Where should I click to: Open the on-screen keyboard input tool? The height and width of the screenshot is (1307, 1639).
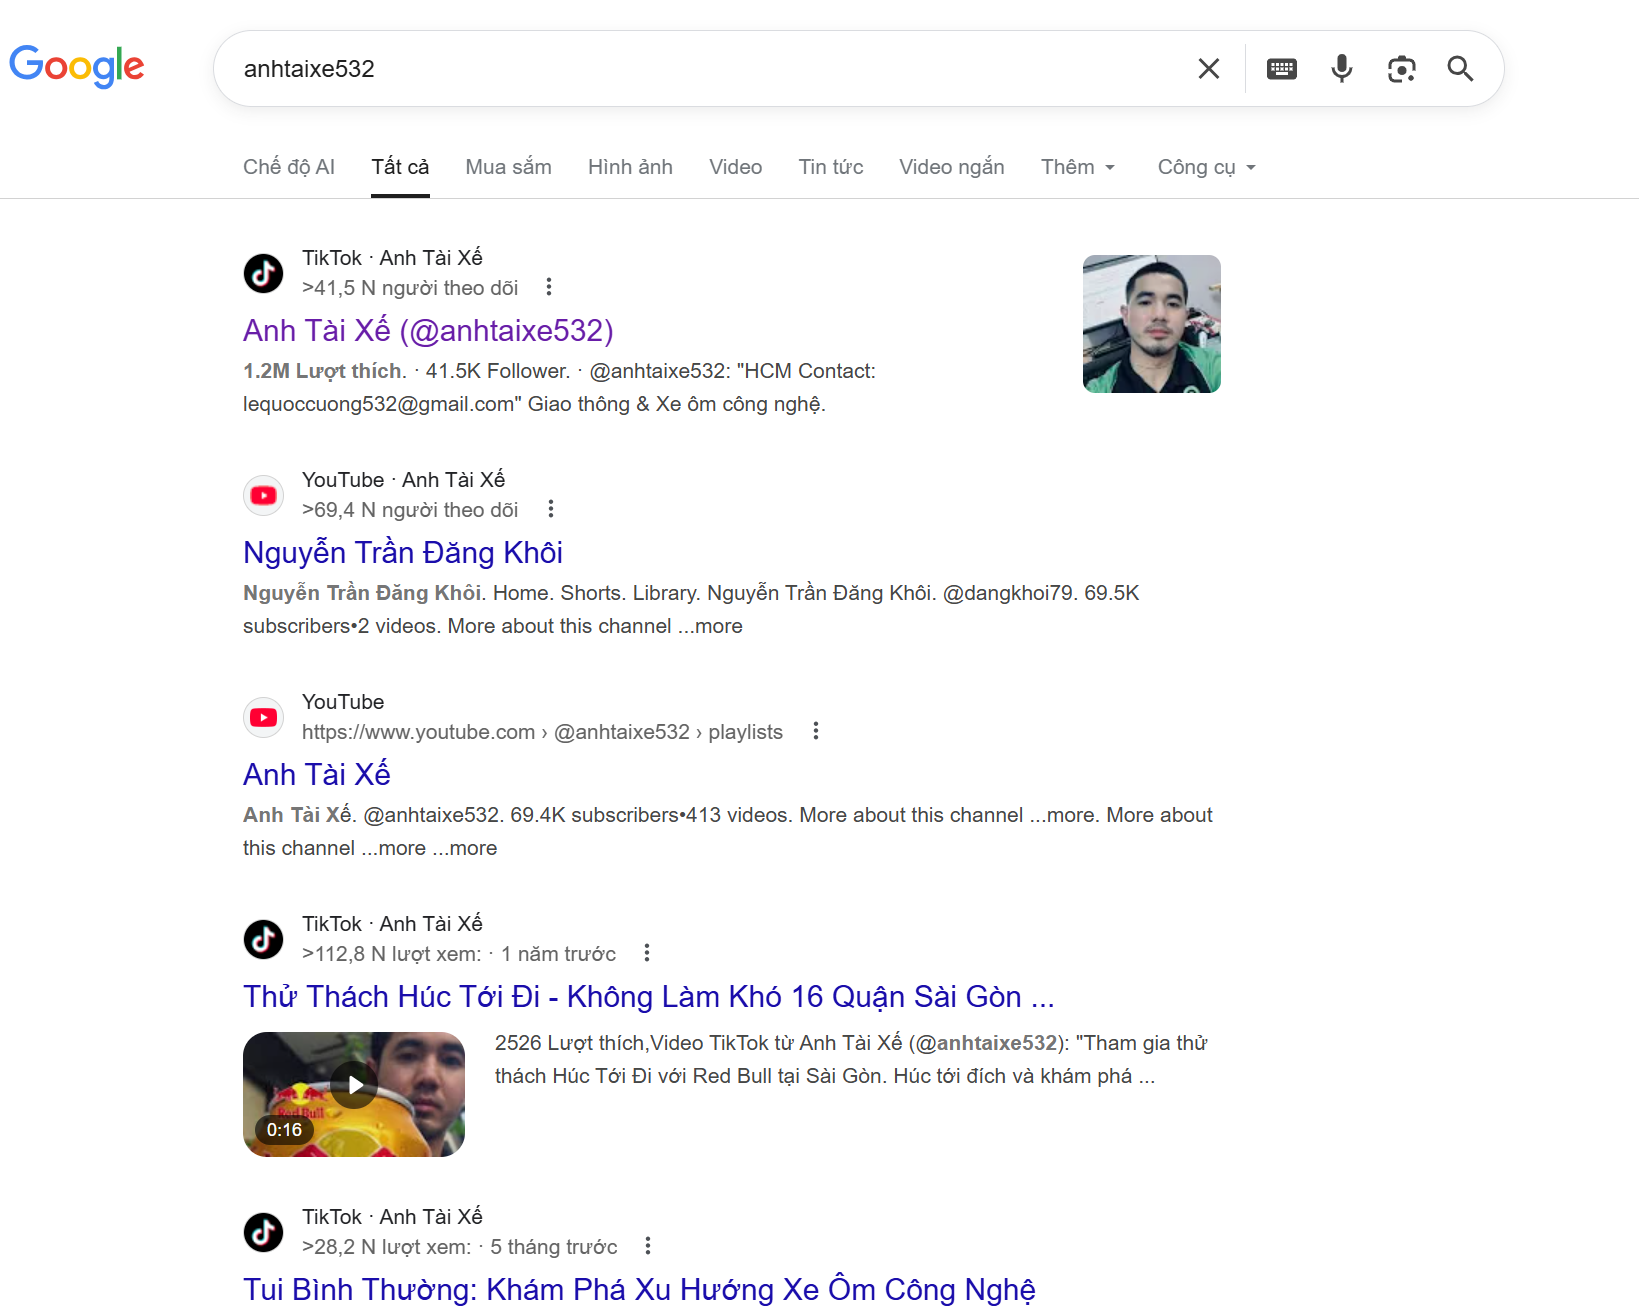(x=1282, y=69)
